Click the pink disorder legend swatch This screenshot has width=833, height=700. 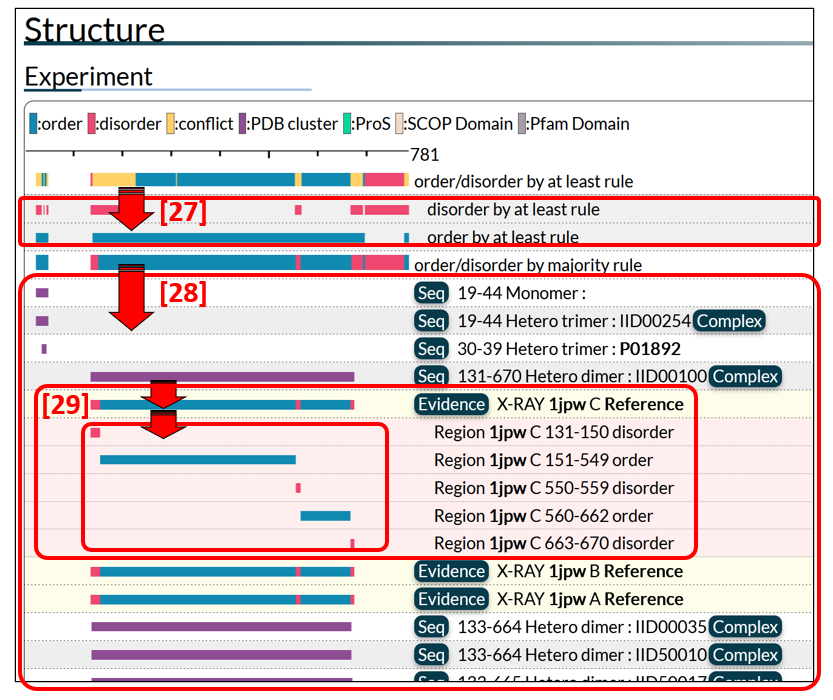pos(92,124)
